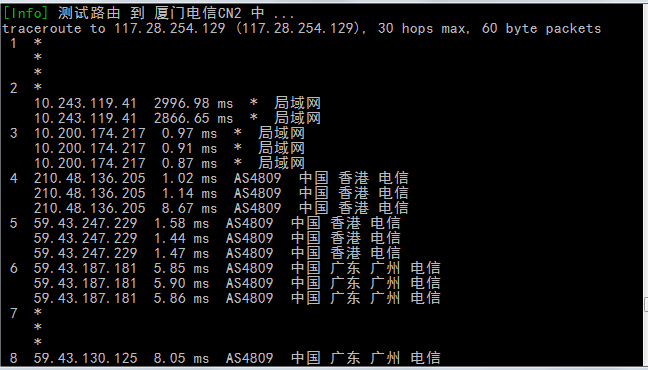Click the scrollbar at right window edge
648x370 pixels.
[646, 304]
